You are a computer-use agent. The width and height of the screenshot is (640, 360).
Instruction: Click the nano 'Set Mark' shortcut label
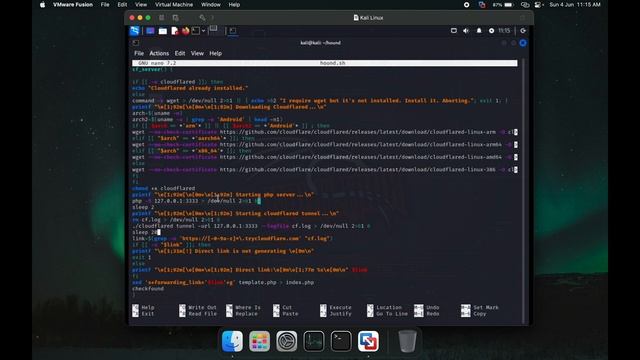[486, 307]
